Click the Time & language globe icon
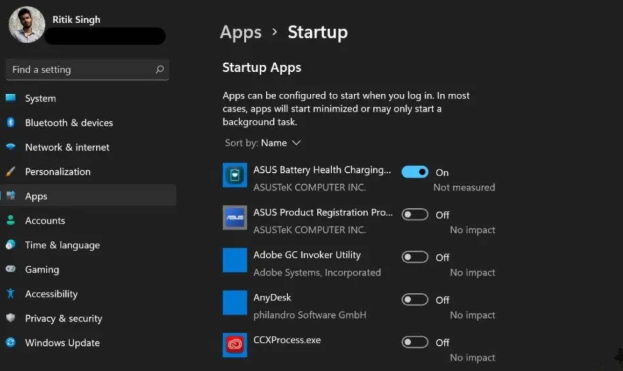The height and width of the screenshot is (371, 623). (x=11, y=245)
